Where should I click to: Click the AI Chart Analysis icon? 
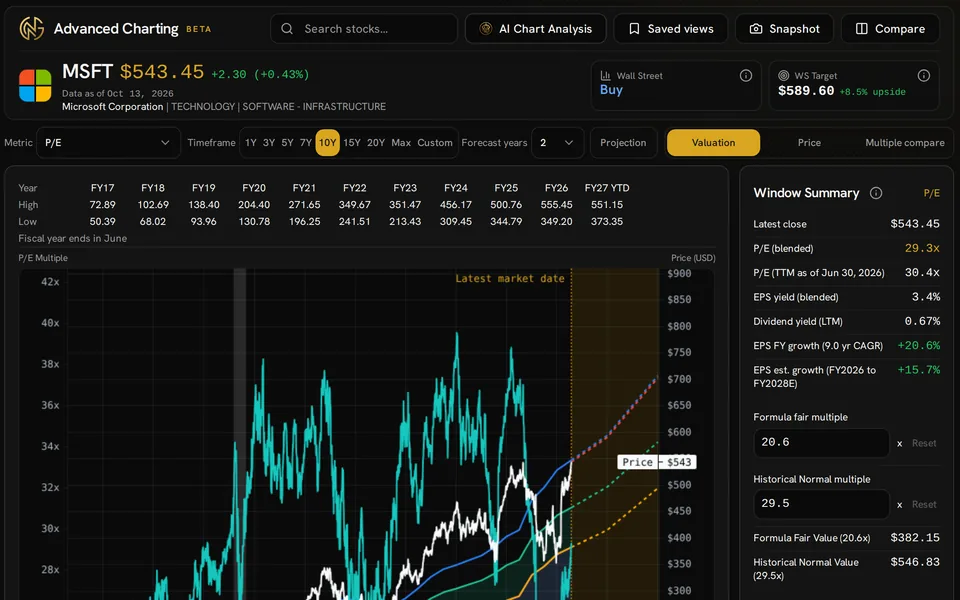point(486,29)
